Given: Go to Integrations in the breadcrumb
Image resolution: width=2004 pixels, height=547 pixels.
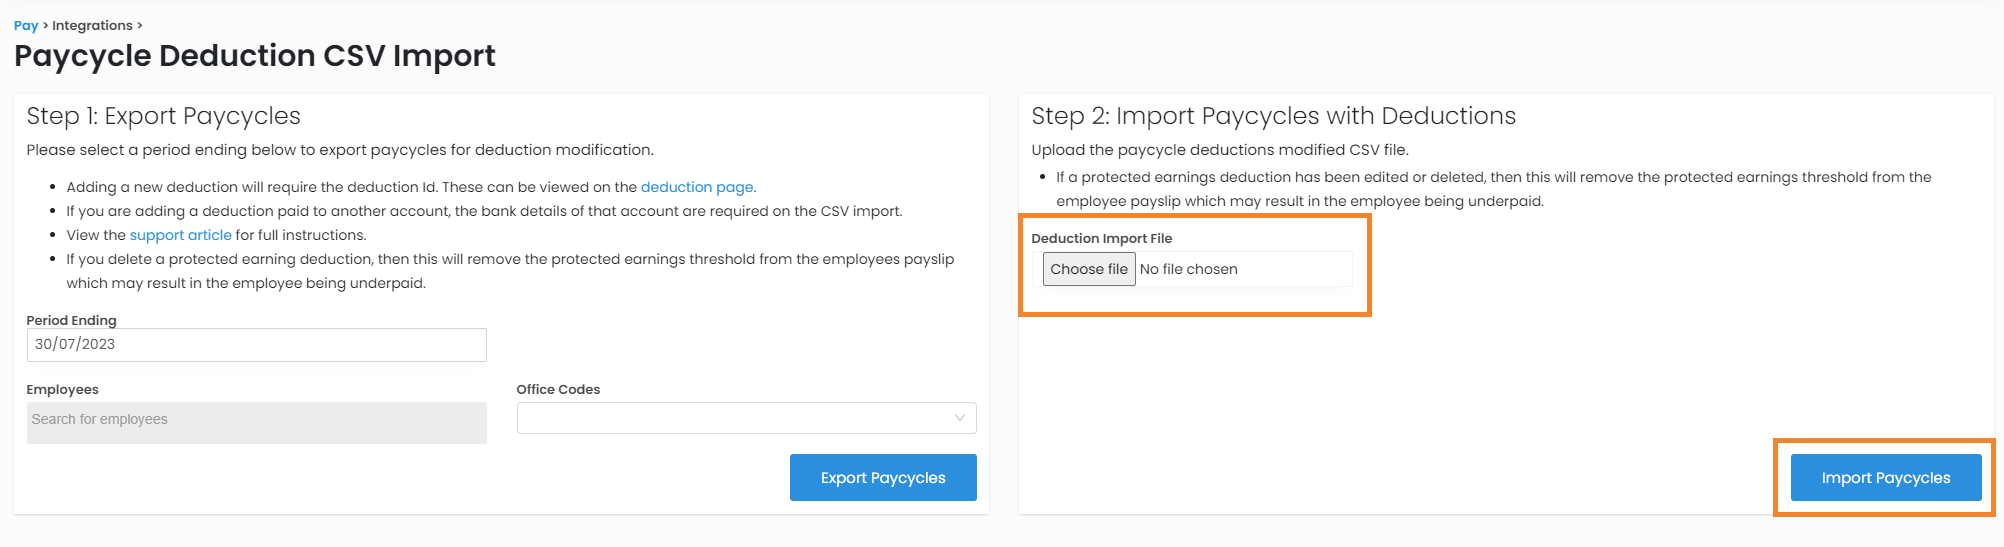Looking at the screenshot, I should coord(92,25).
